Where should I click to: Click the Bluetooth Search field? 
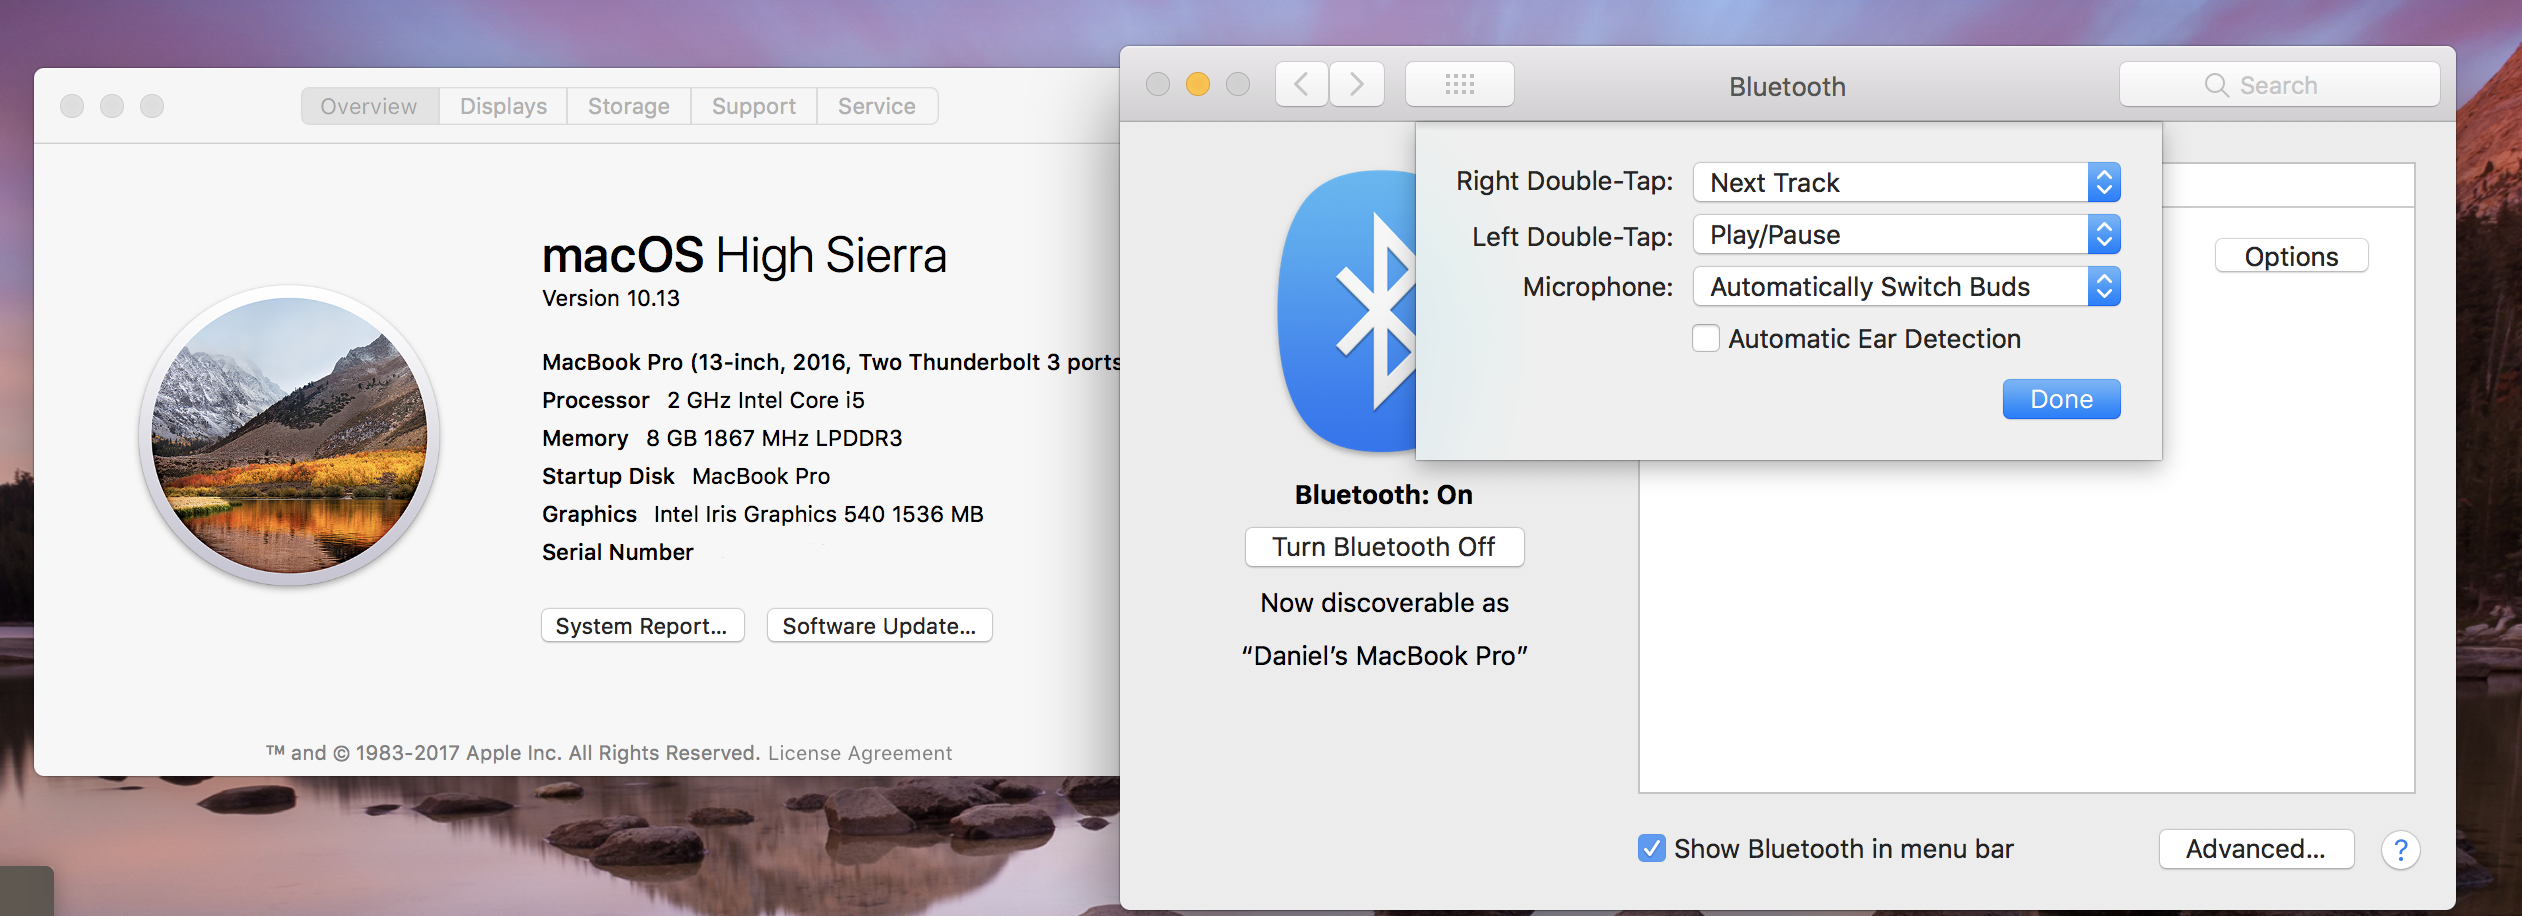pyautogui.click(x=2279, y=85)
